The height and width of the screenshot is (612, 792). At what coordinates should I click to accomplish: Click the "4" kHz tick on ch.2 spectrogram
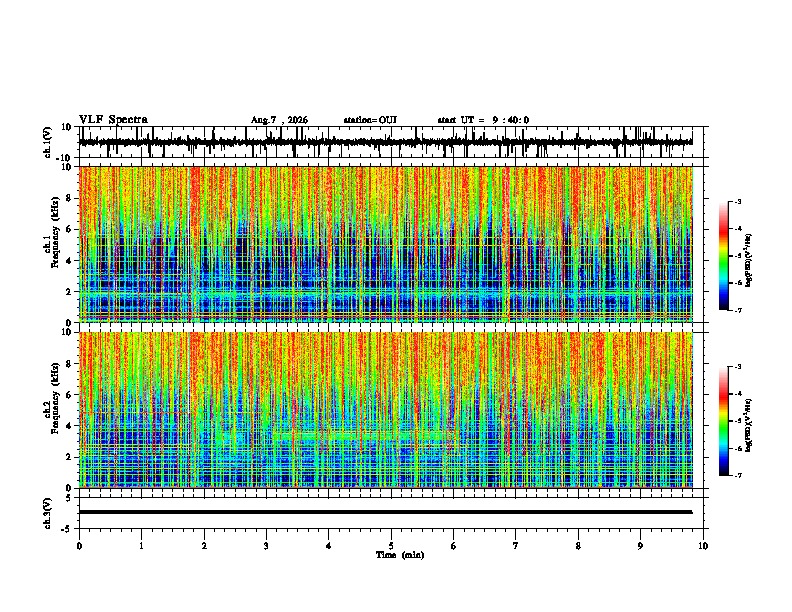click(x=69, y=426)
